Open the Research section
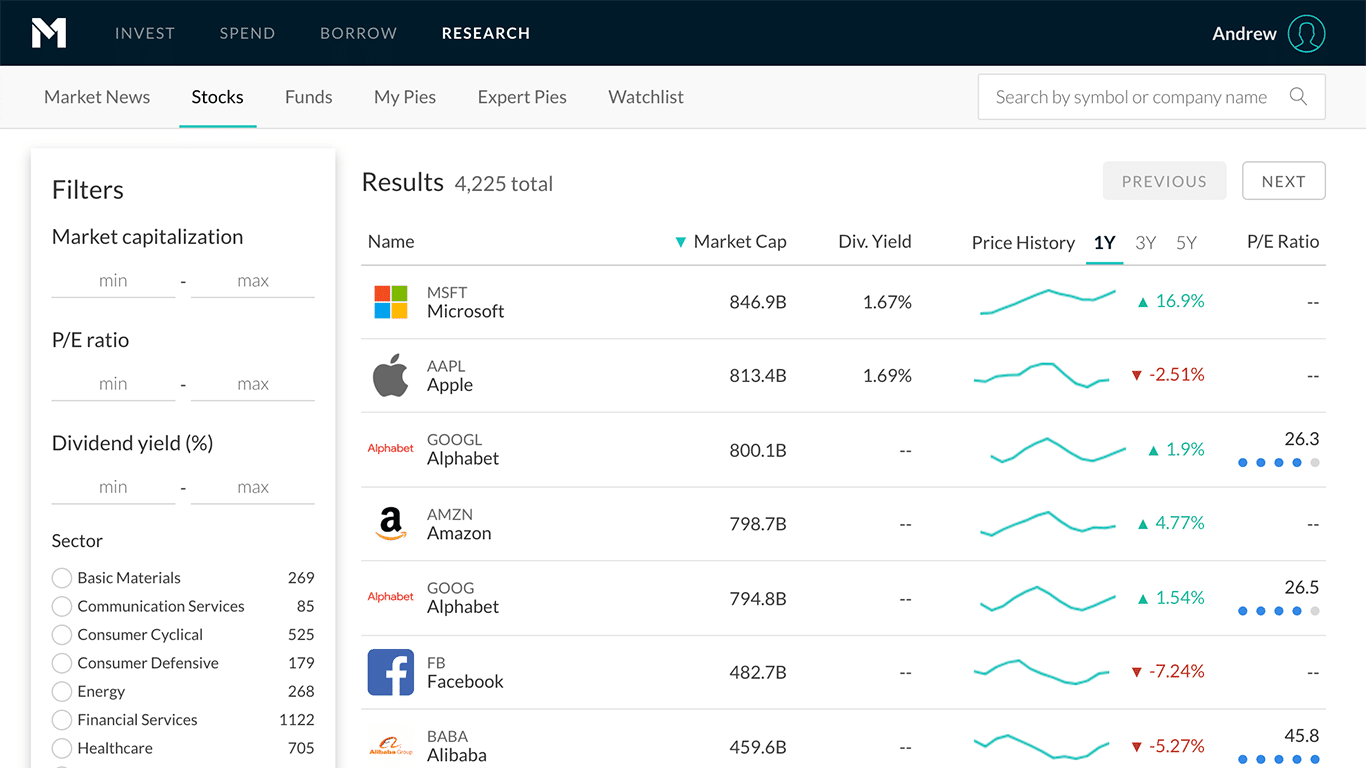 click(486, 33)
